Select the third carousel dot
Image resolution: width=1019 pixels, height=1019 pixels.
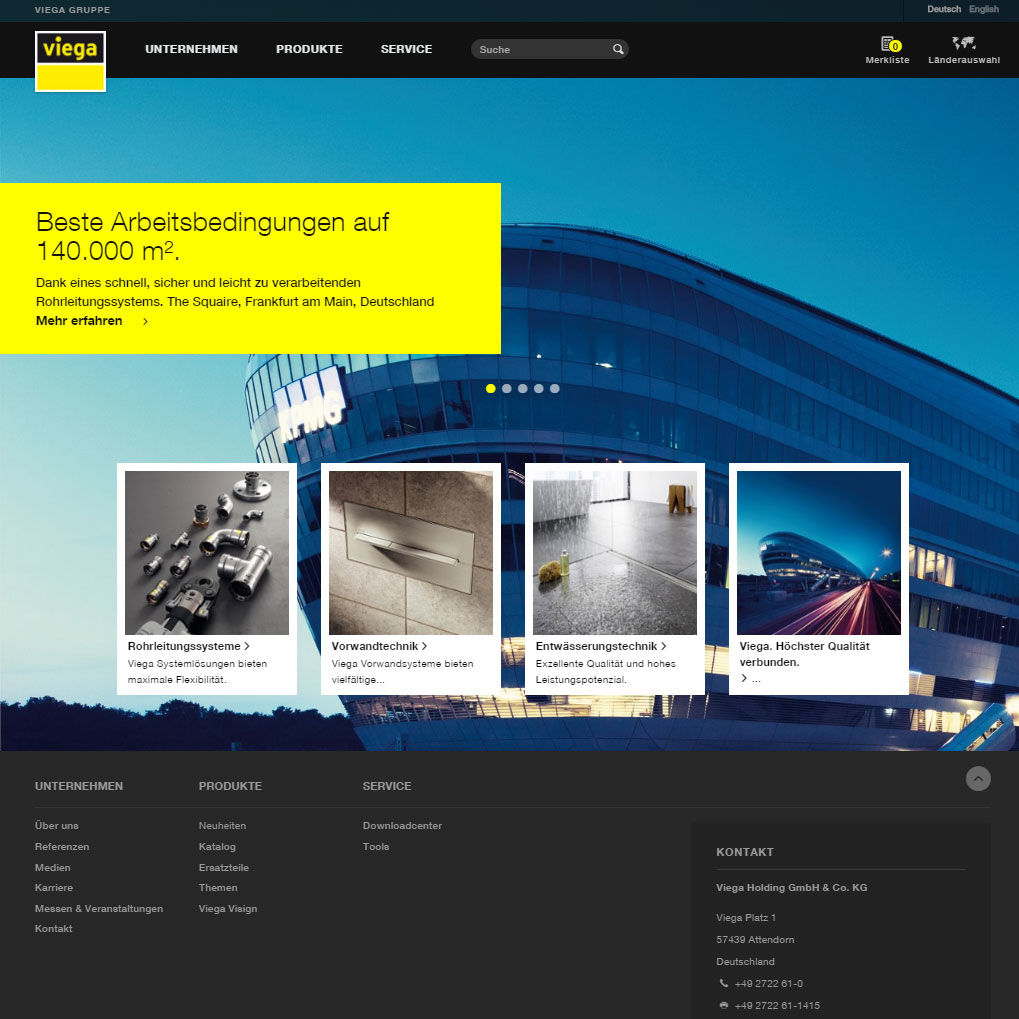pos(522,389)
